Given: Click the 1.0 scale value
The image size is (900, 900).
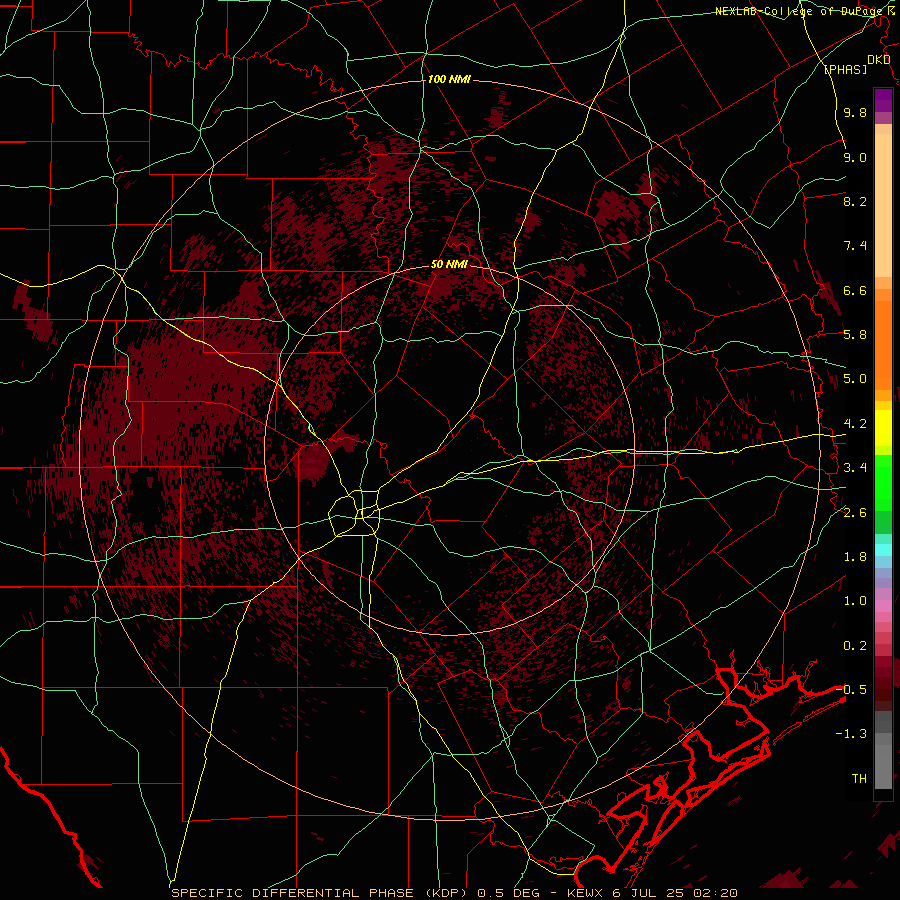Looking at the screenshot, I should click(855, 601).
